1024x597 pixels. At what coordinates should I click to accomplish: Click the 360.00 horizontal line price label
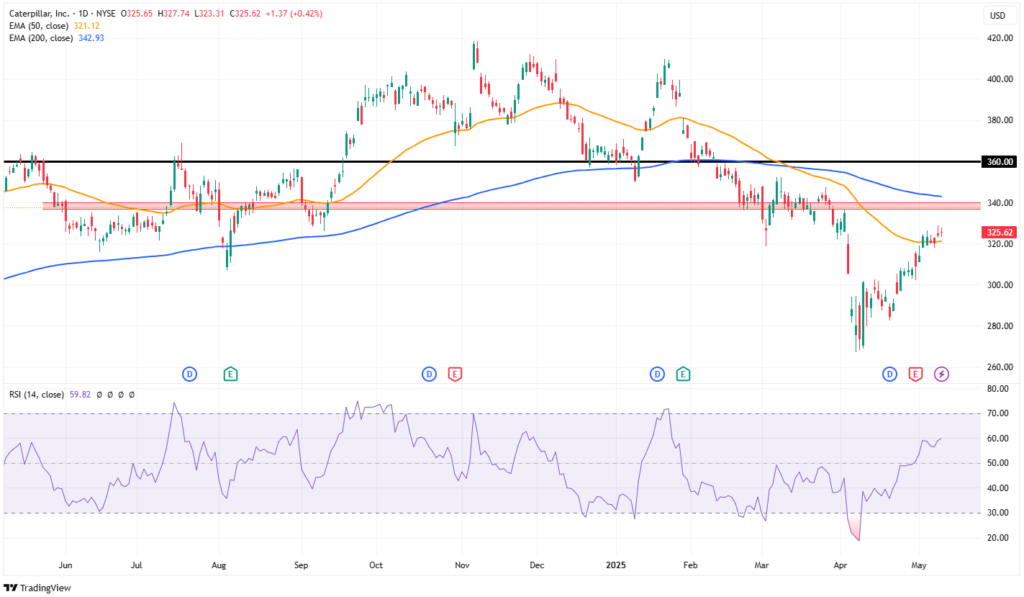pos(999,162)
